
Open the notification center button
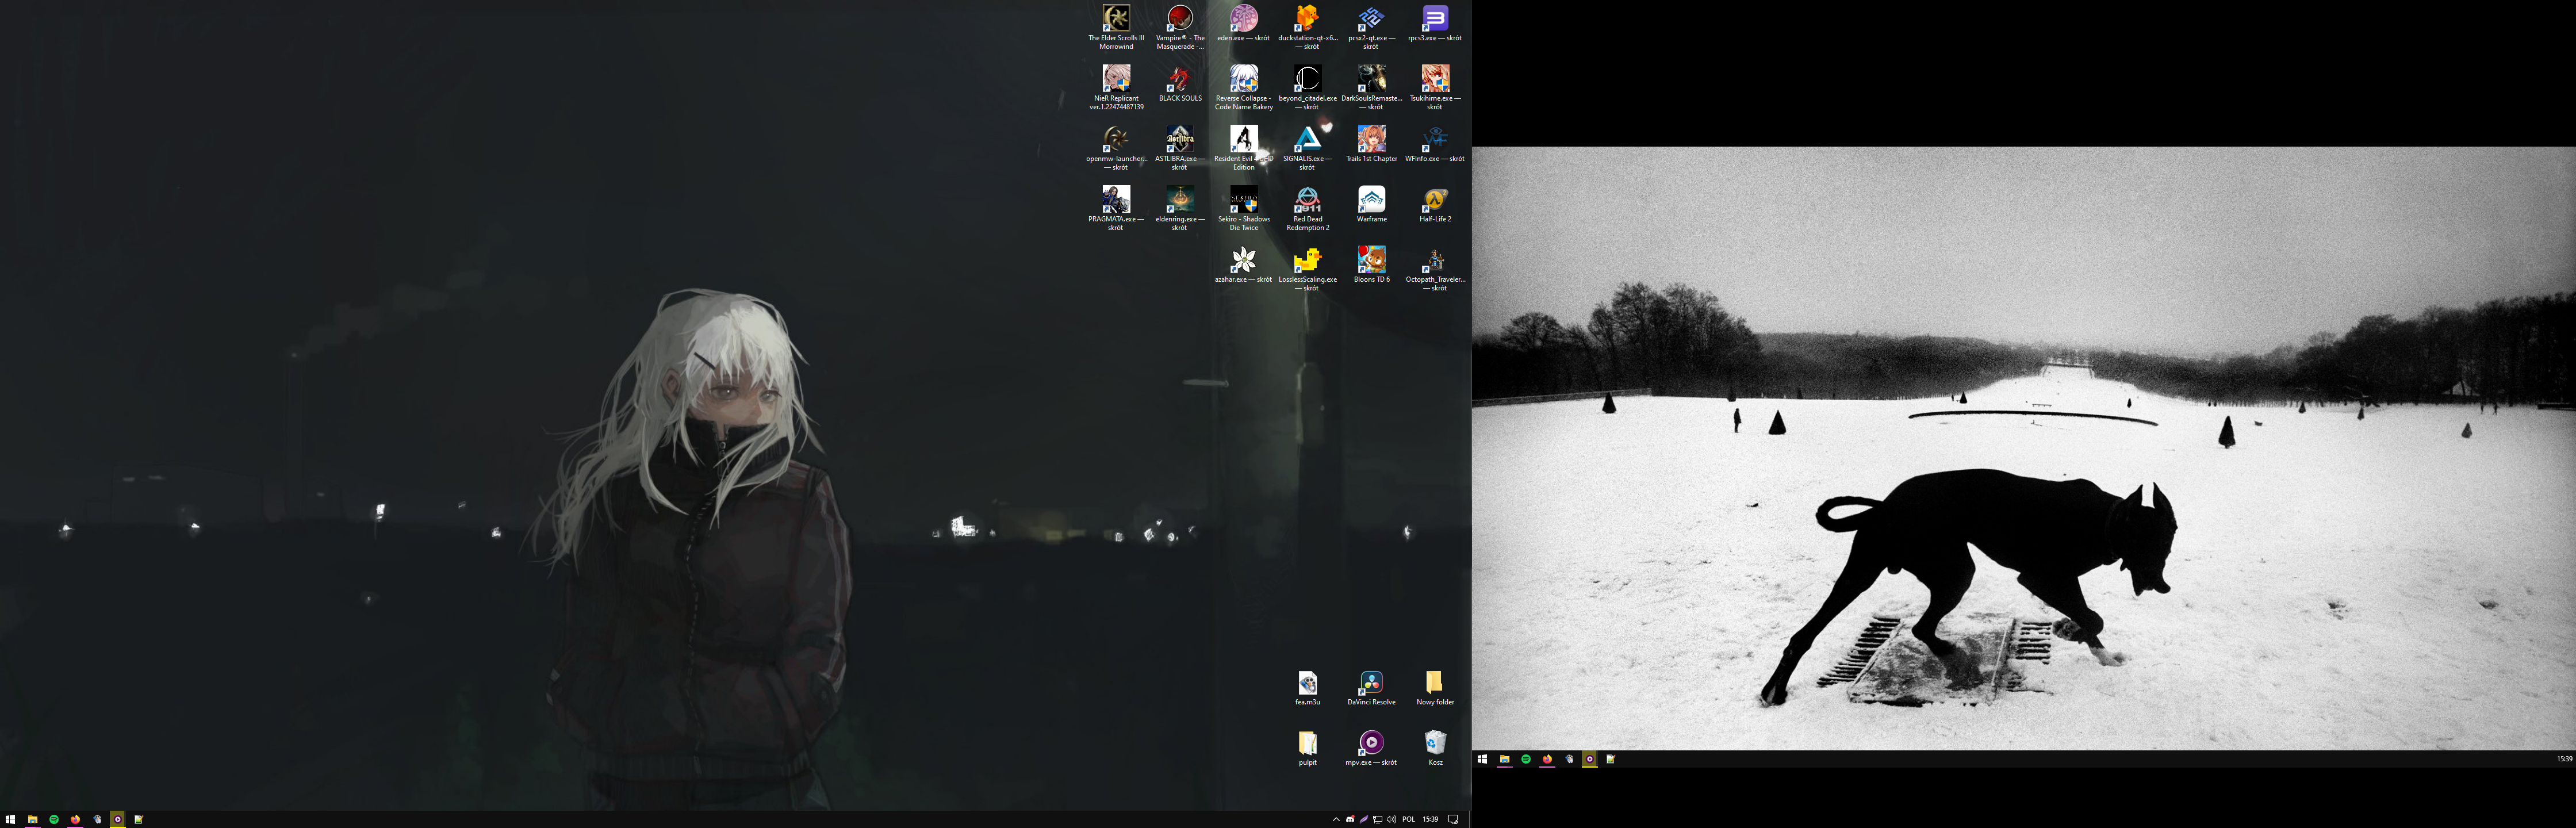1453,819
